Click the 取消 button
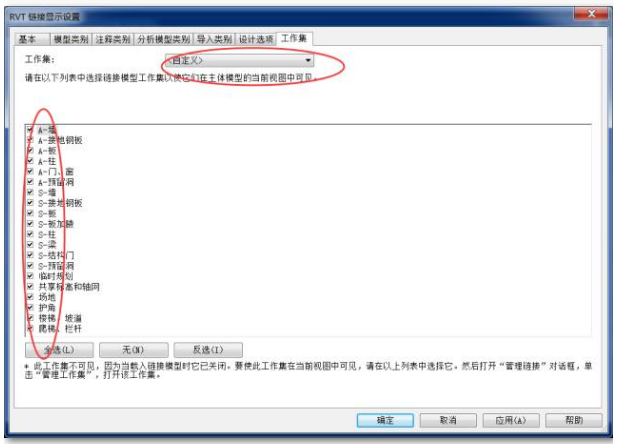The width and height of the screenshot is (619, 444). click(x=448, y=420)
